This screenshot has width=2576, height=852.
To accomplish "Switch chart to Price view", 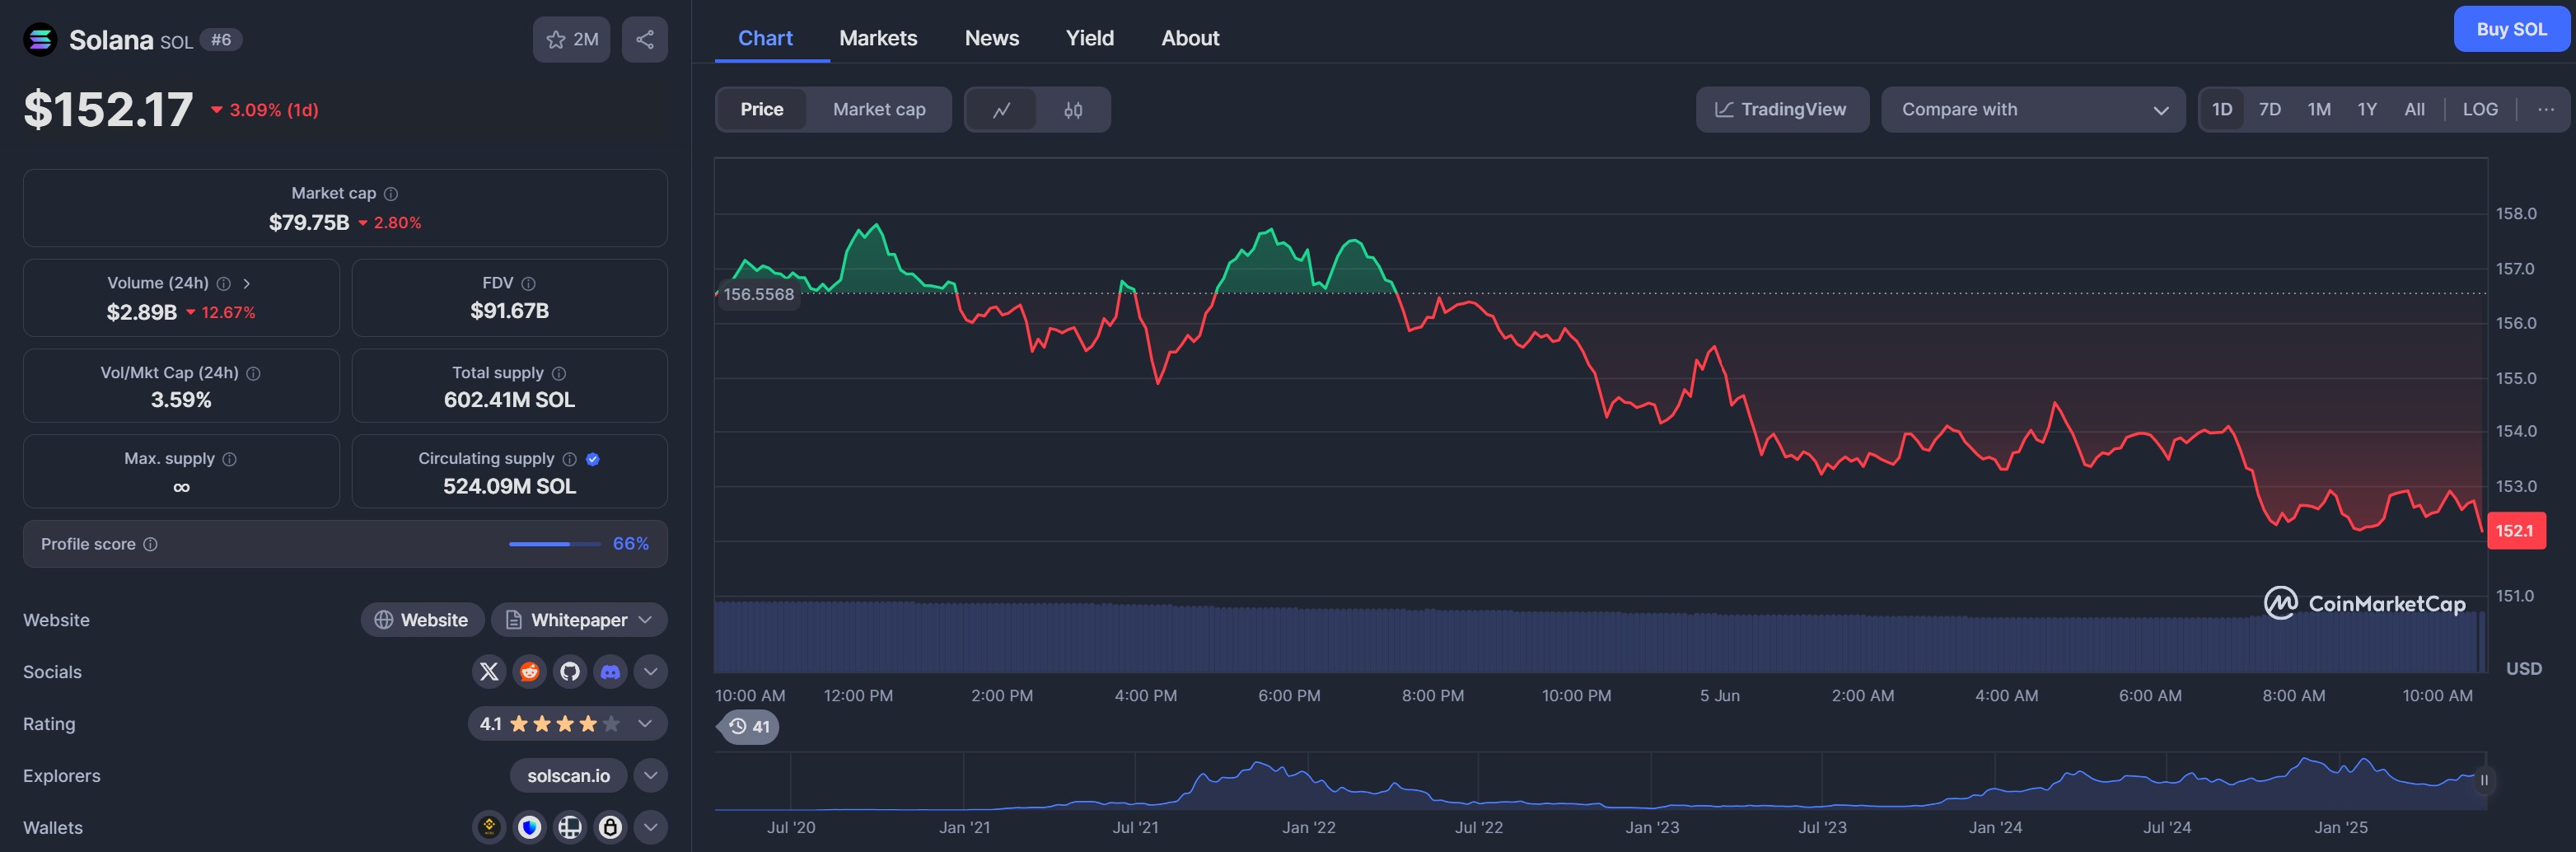I will tap(762, 110).
